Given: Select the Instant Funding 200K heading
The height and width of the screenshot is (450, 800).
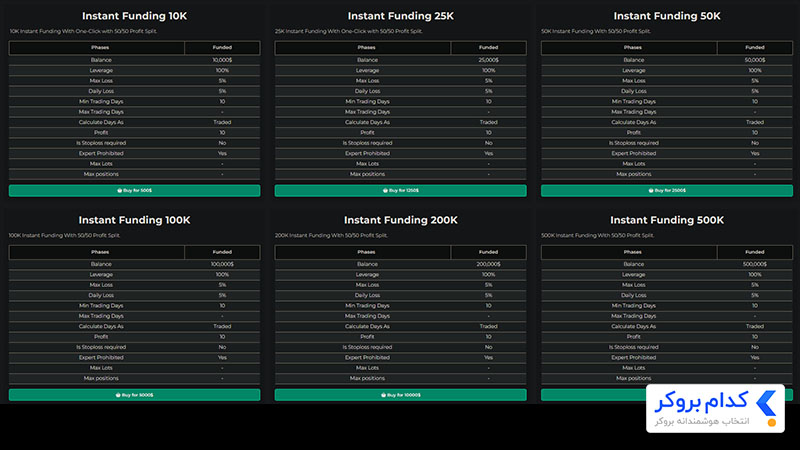Looking at the screenshot, I should (401, 220).
